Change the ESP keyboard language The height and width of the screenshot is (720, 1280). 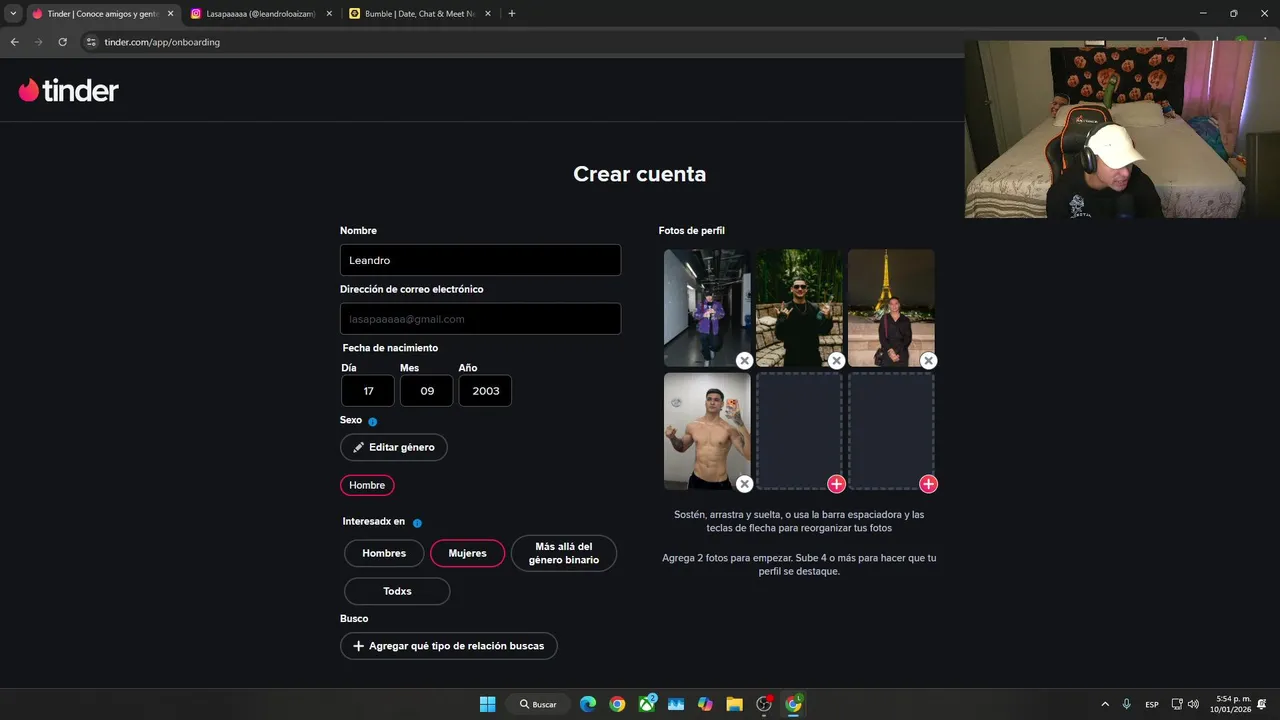pyautogui.click(x=1152, y=704)
